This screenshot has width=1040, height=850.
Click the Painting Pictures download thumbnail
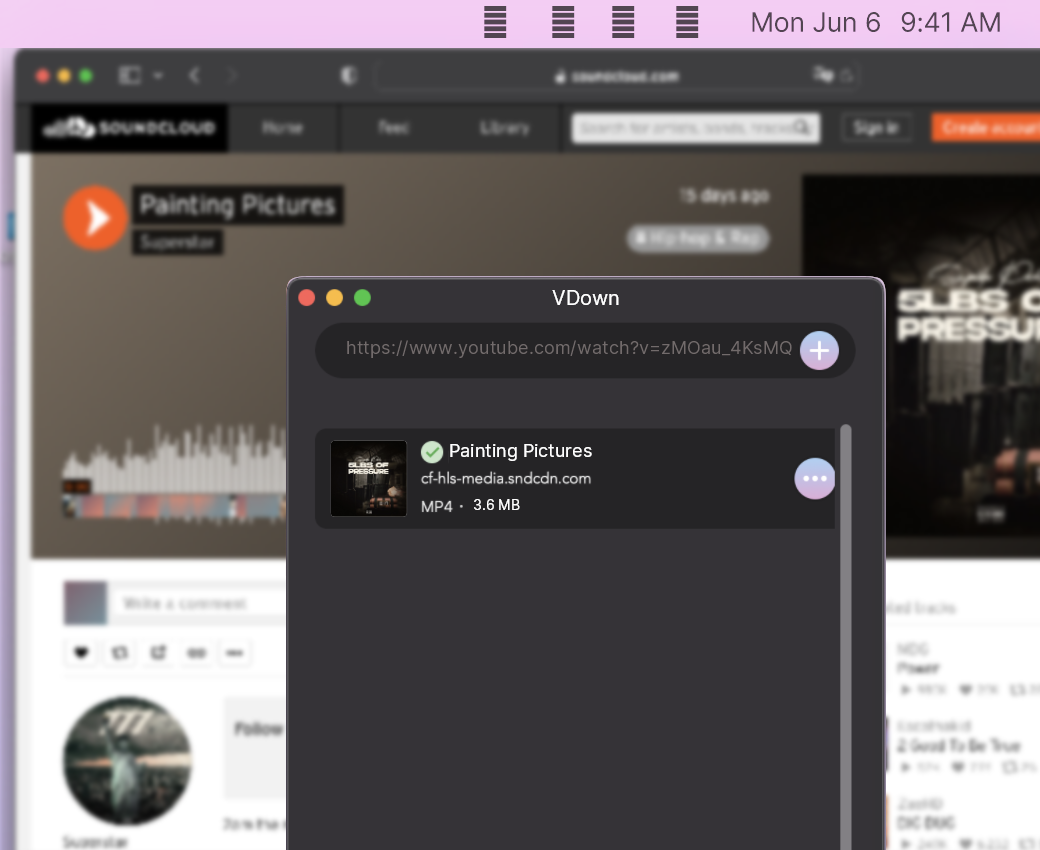click(368, 479)
